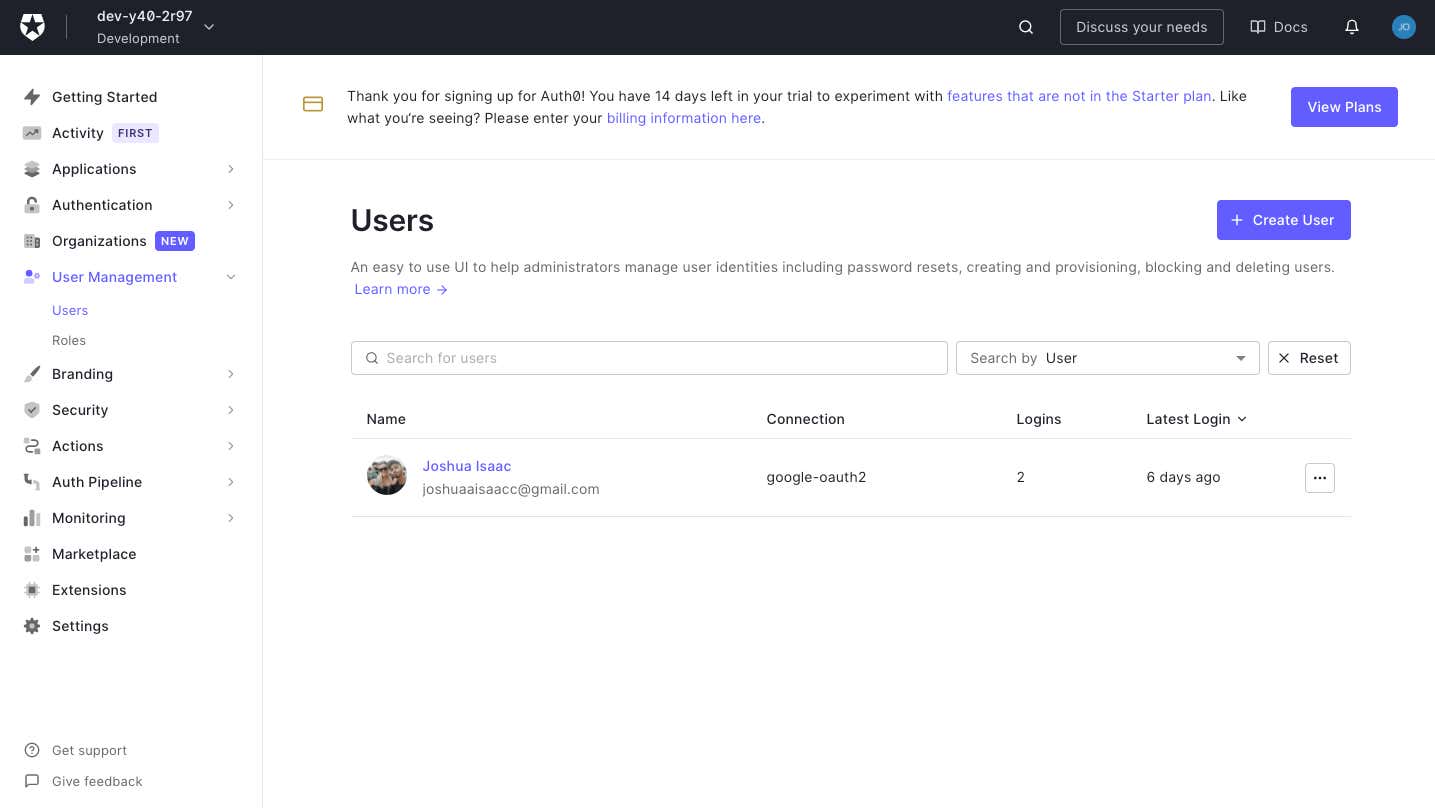
Task: Expand the Branding submenu chevron
Action: (x=231, y=374)
